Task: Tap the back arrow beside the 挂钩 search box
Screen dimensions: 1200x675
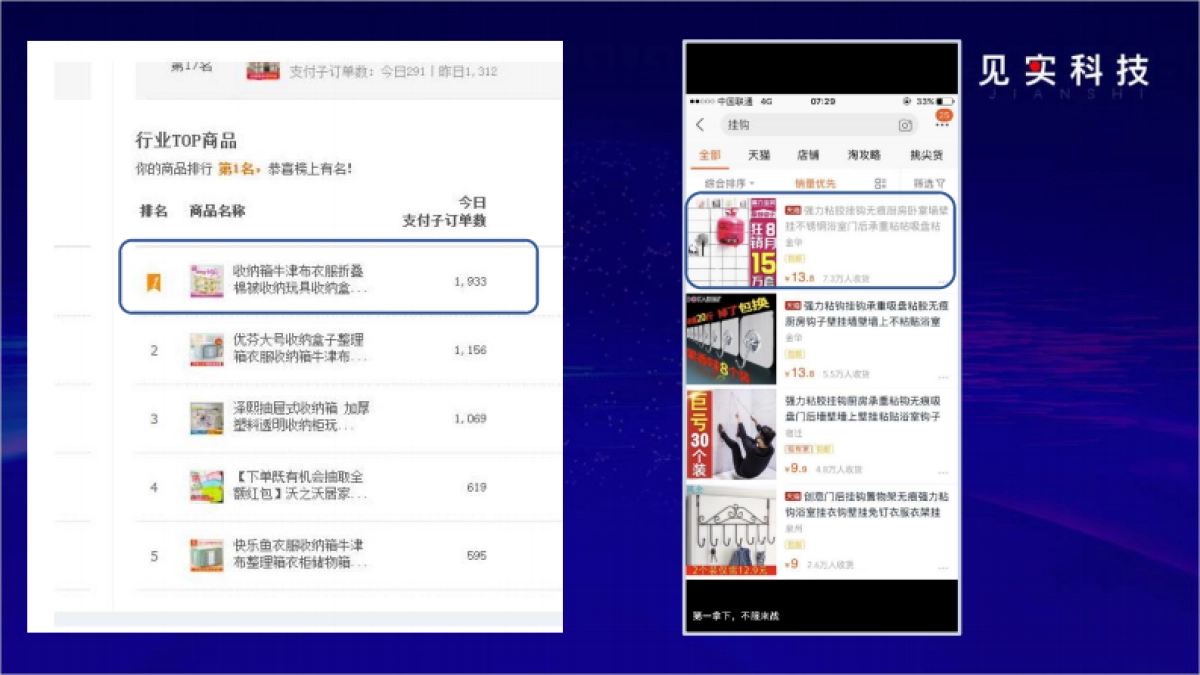Action: pyautogui.click(x=700, y=125)
